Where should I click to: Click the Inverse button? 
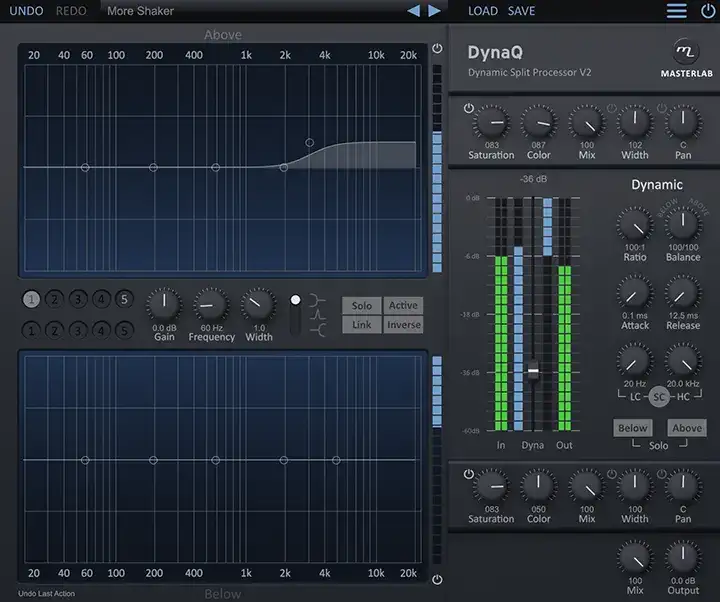click(x=403, y=325)
